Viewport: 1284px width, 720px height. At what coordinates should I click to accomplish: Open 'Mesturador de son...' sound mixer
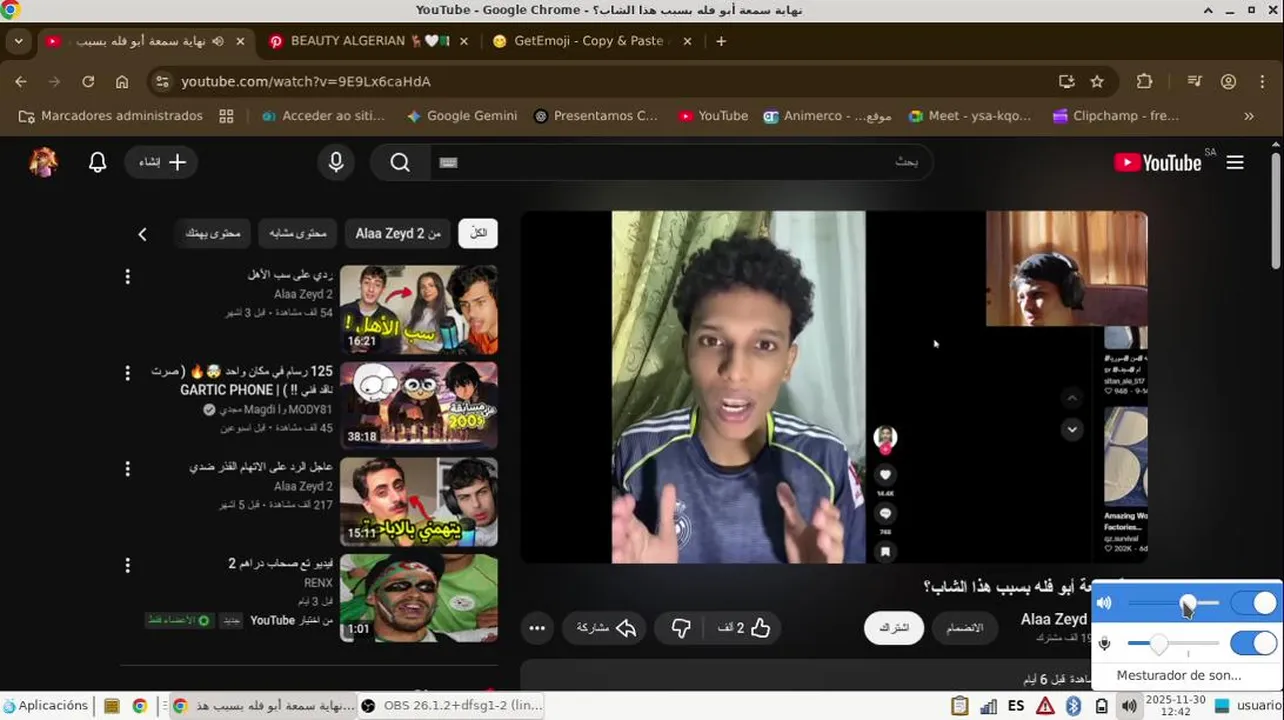(x=1179, y=675)
